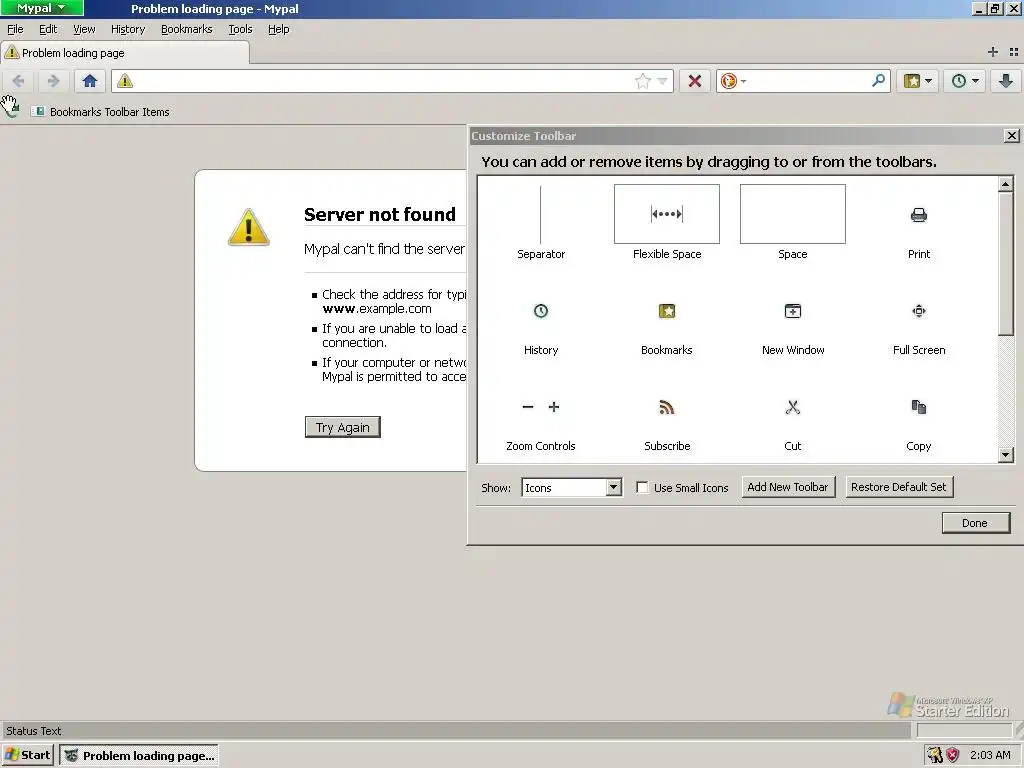Select the Separator palette item
The height and width of the screenshot is (768, 1024).
(541, 224)
